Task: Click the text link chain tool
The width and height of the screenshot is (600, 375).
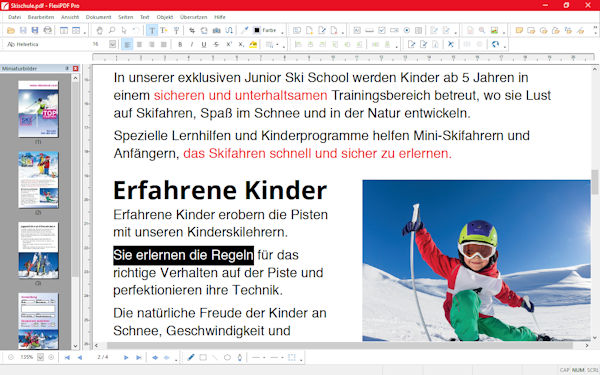Action: [229, 30]
